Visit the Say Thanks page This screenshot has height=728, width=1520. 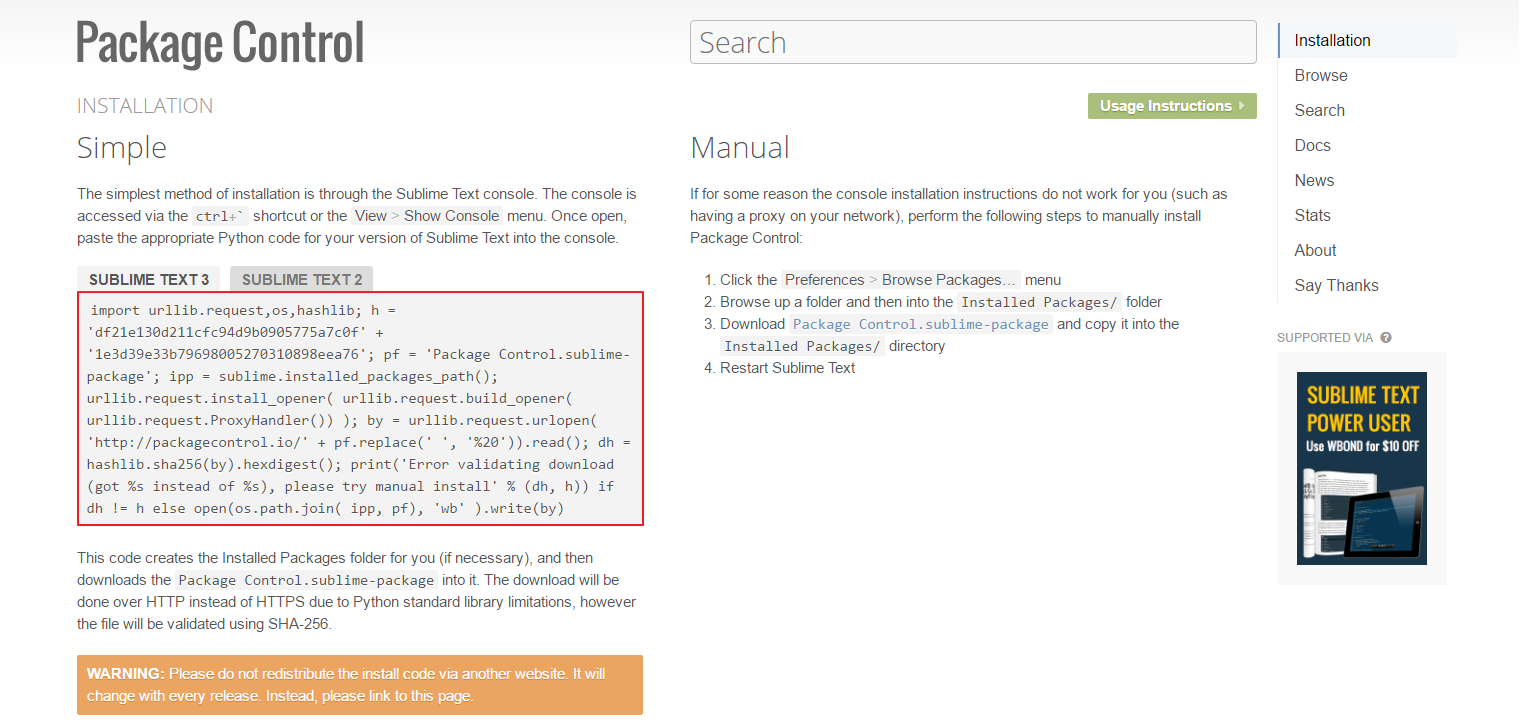[1337, 285]
